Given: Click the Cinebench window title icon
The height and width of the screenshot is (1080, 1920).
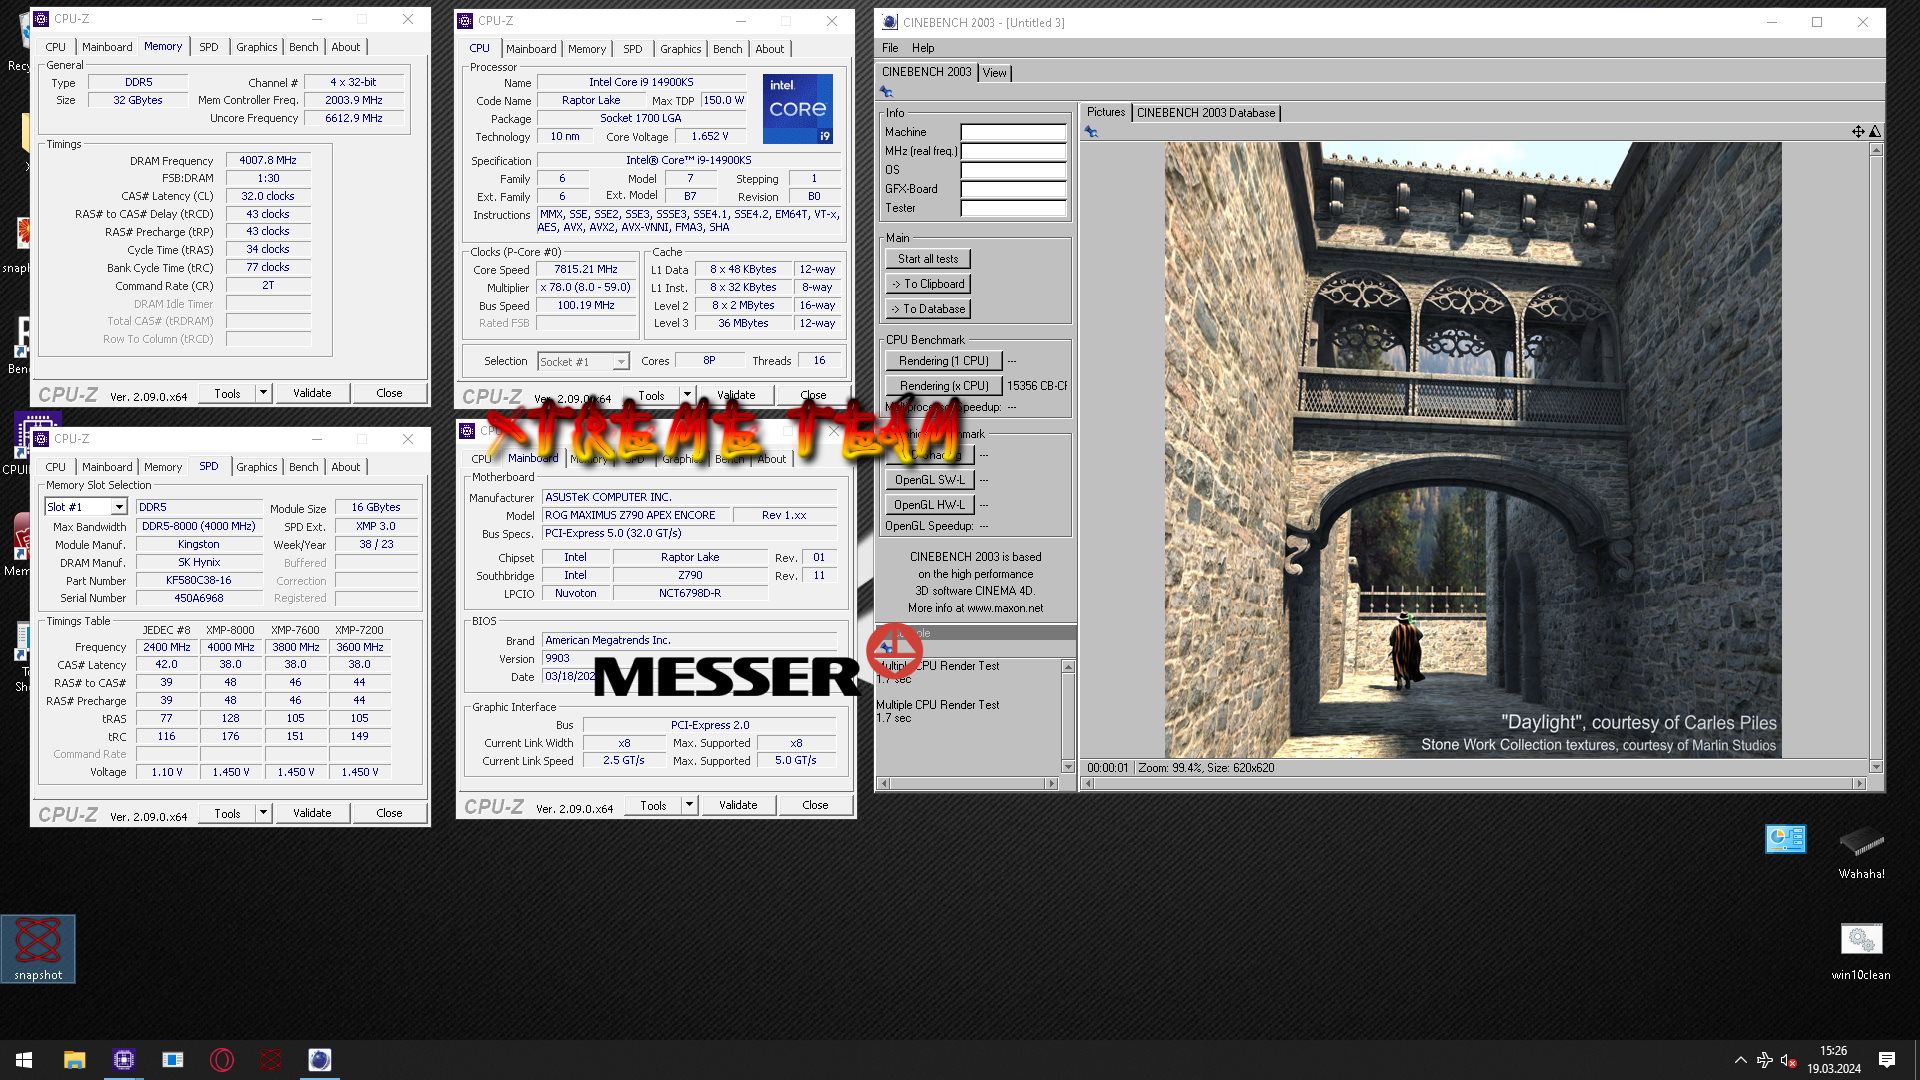Looking at the screenshot, I should 889,22.
